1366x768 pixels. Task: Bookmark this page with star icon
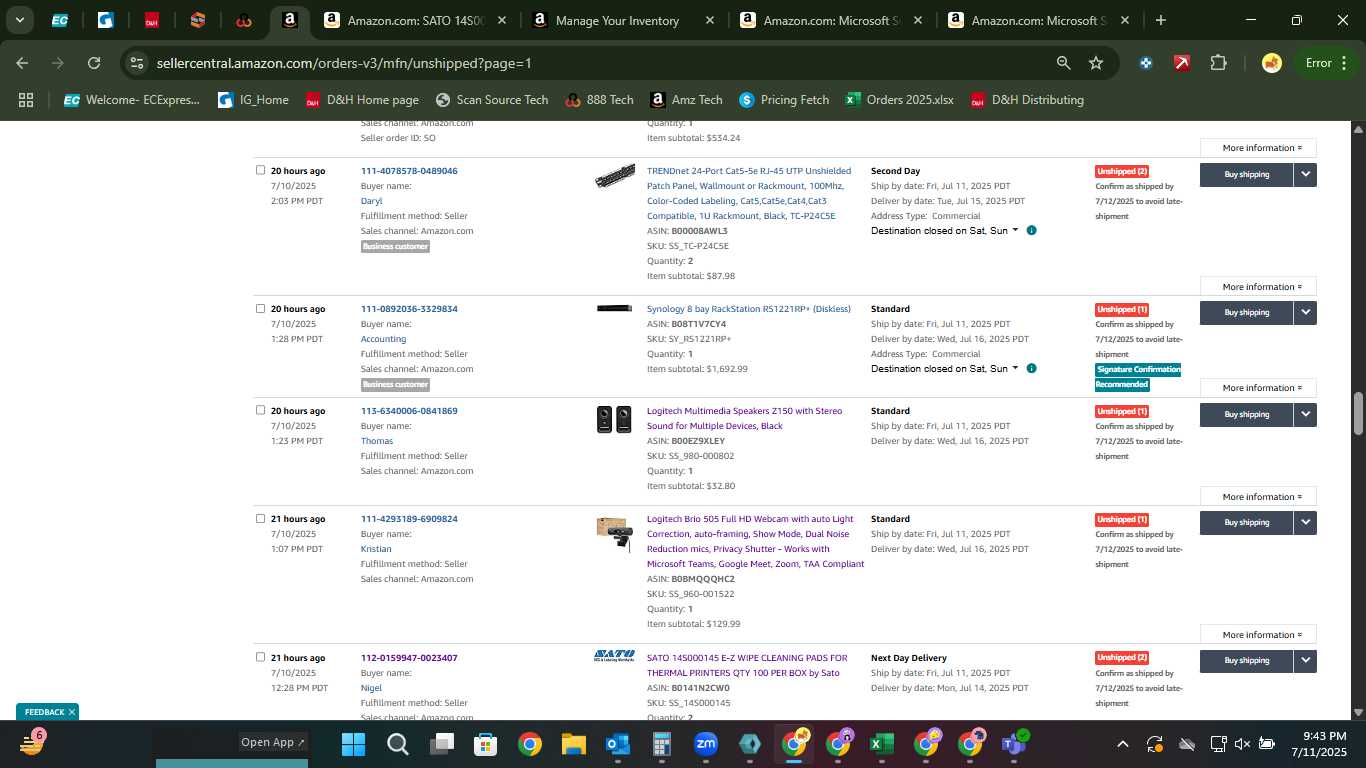pyautogui.click(x=1096, y=63)
